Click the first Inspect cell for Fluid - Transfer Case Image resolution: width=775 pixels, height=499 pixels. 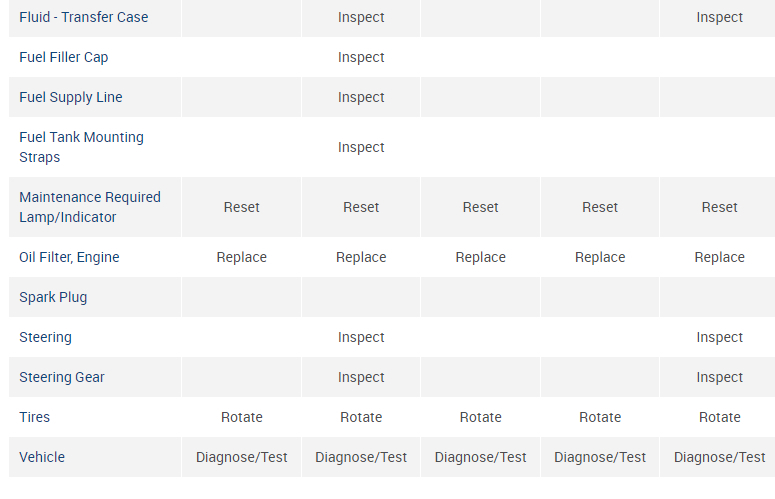click(361, 17)
